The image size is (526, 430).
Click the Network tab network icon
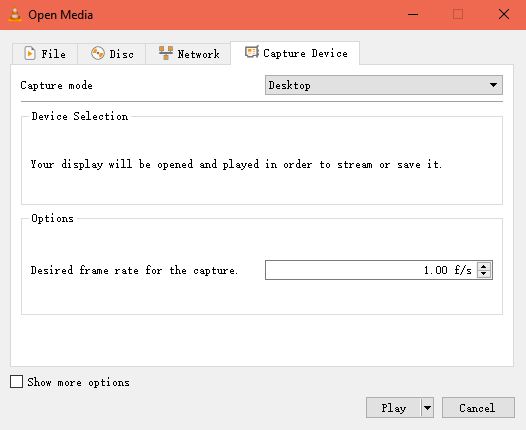coord(166,53)
